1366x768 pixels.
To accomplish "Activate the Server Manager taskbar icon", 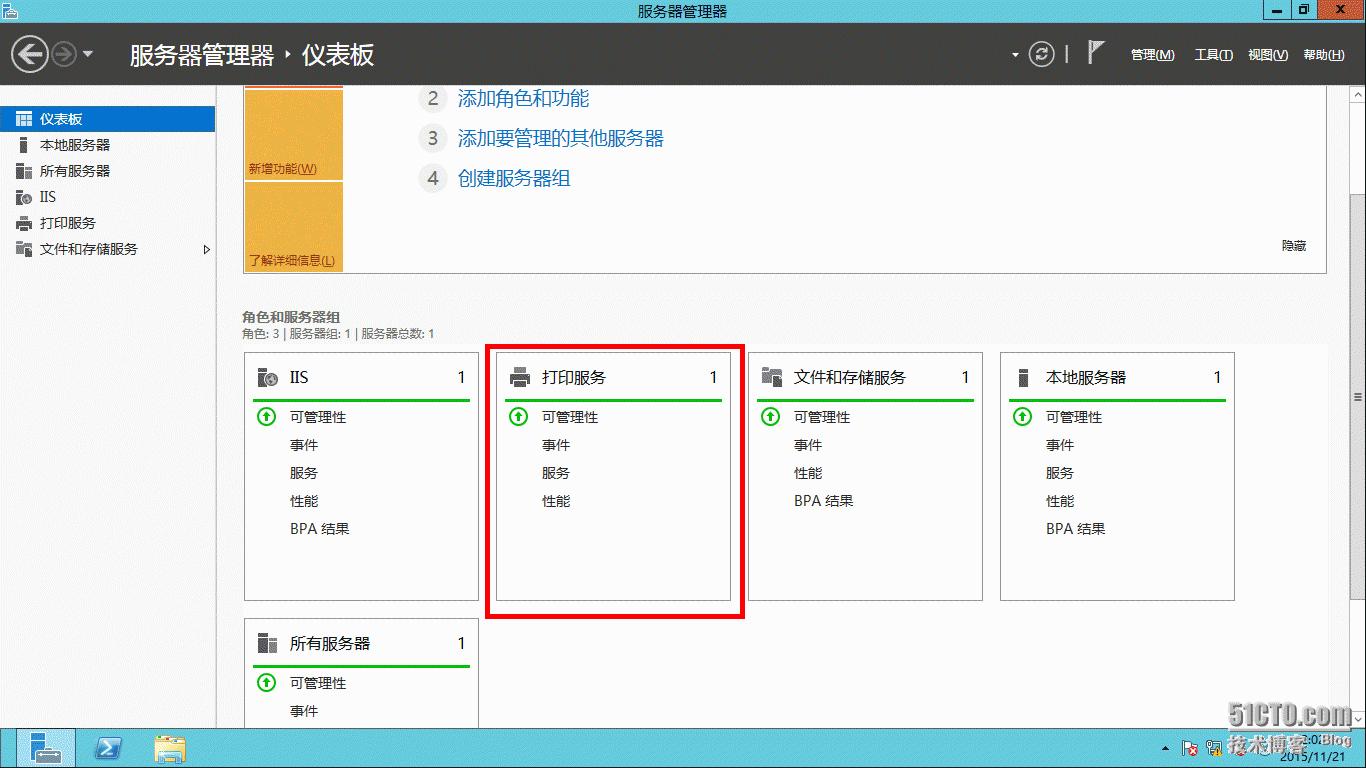I will (45, 747).
